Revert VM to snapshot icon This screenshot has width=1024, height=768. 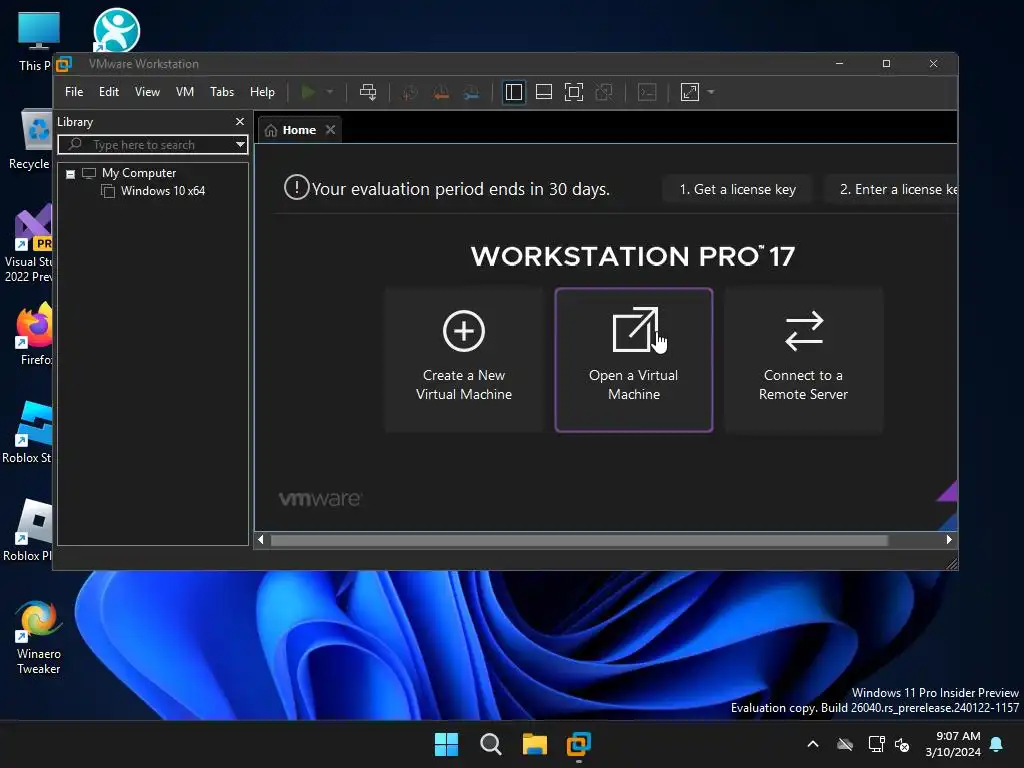click(441, 92)
